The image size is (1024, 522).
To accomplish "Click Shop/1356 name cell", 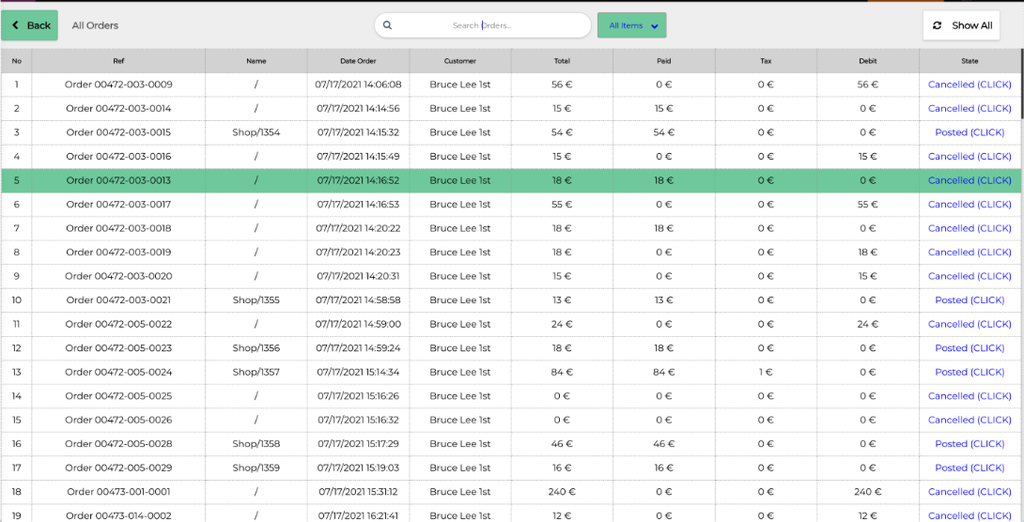I will 256,348.
